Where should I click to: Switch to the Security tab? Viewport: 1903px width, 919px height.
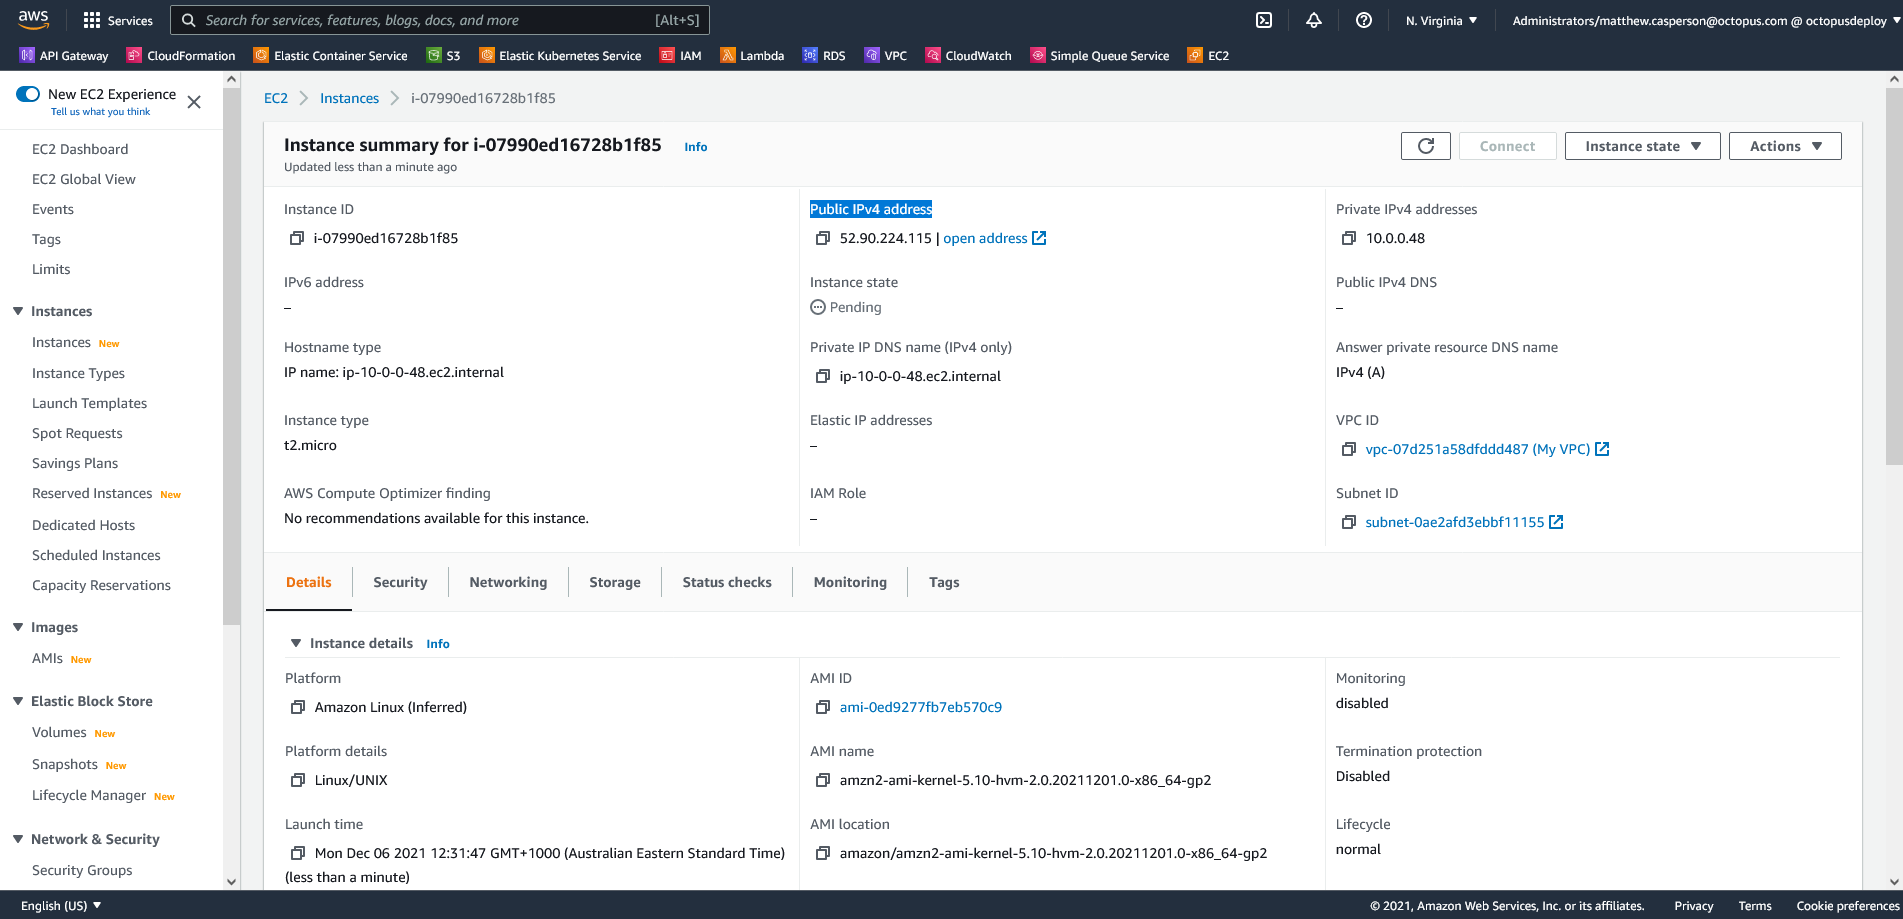399,581
